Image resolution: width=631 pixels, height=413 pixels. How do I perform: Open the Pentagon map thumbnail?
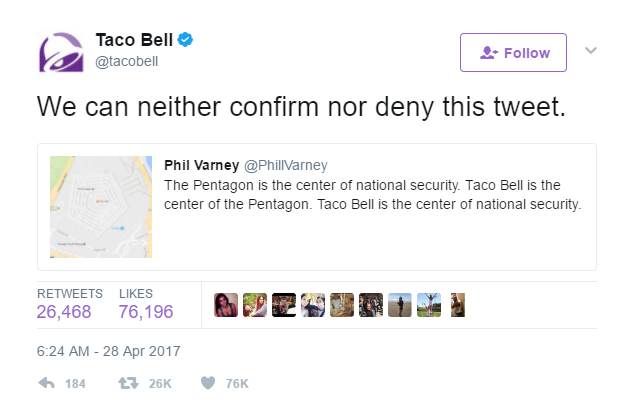101,207
